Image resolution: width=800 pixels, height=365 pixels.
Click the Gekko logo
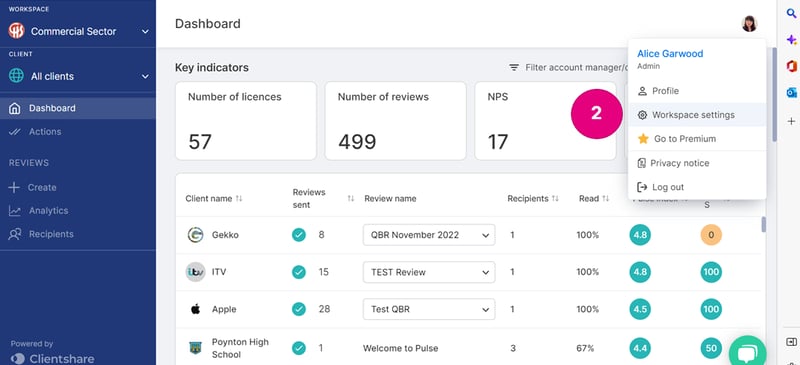195,235
